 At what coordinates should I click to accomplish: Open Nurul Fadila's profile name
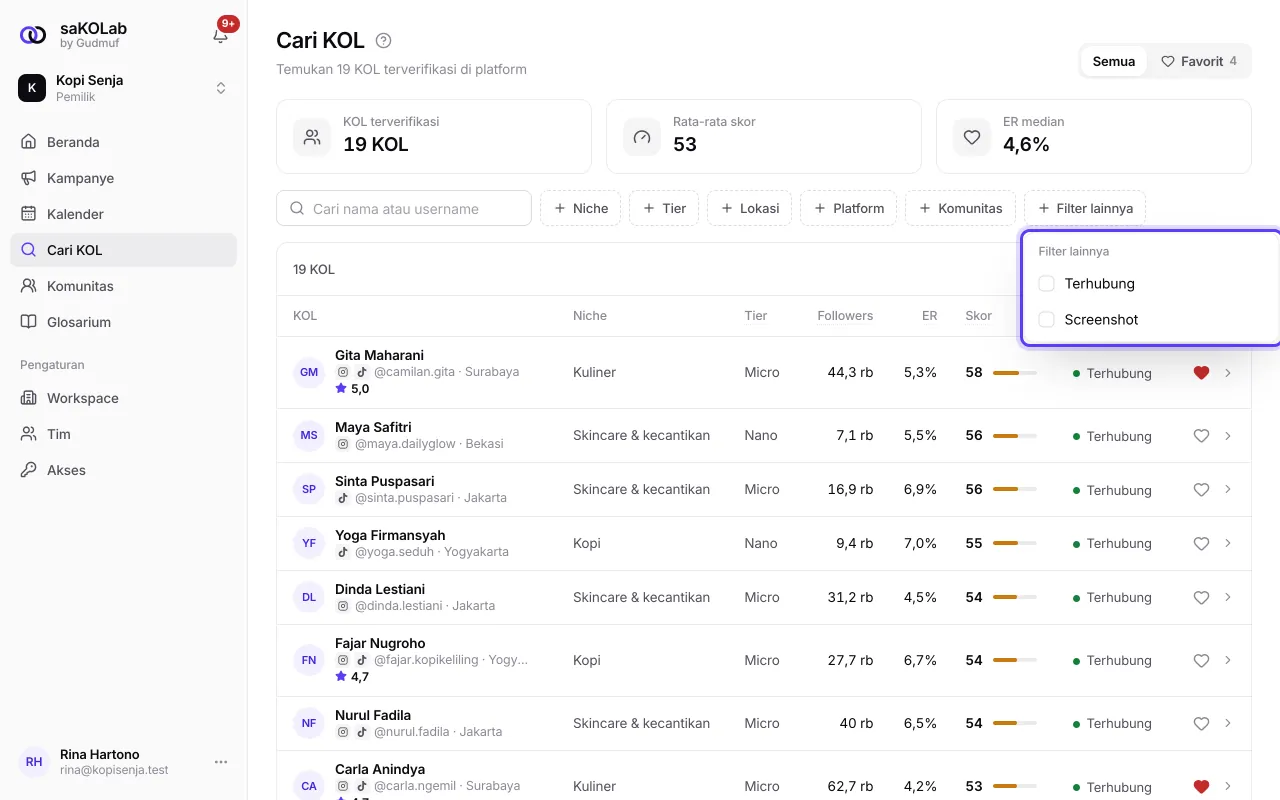(x=373, y=715)
